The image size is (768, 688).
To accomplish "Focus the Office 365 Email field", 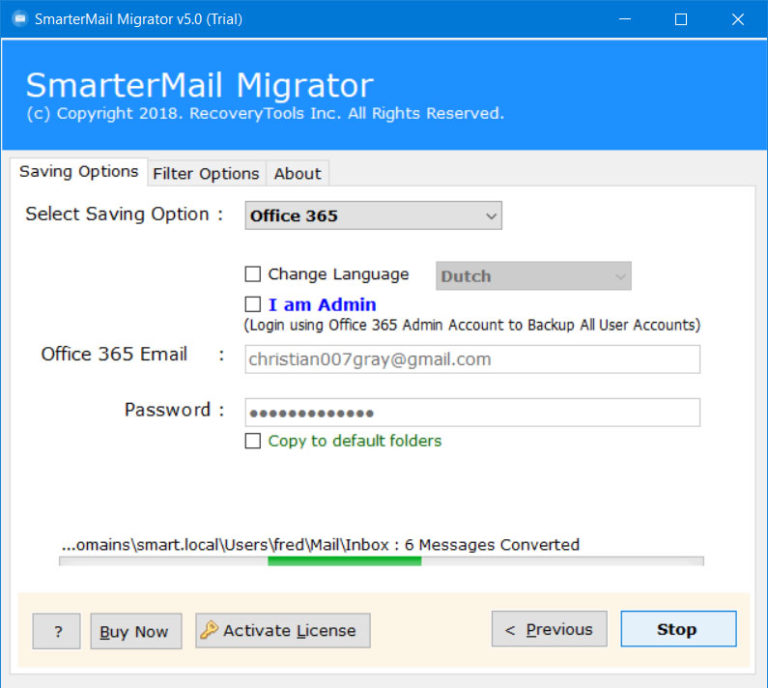I will coord(472,359).
